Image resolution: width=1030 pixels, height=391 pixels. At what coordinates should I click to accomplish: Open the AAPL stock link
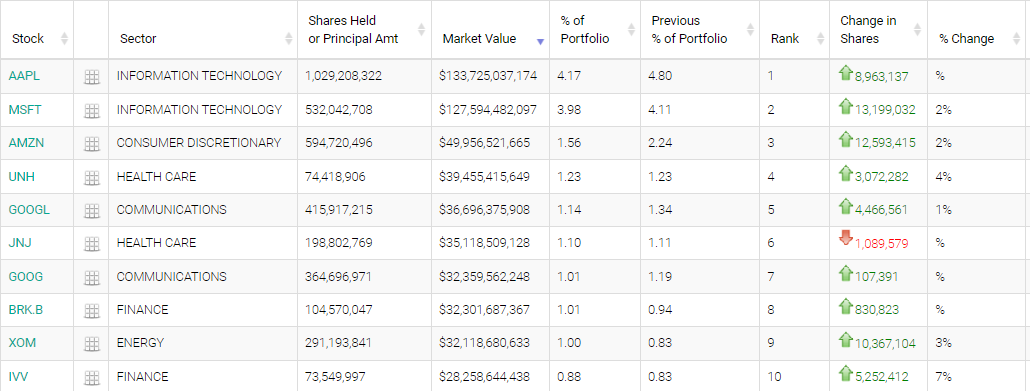pyautogui.click(x=24, y=76)
